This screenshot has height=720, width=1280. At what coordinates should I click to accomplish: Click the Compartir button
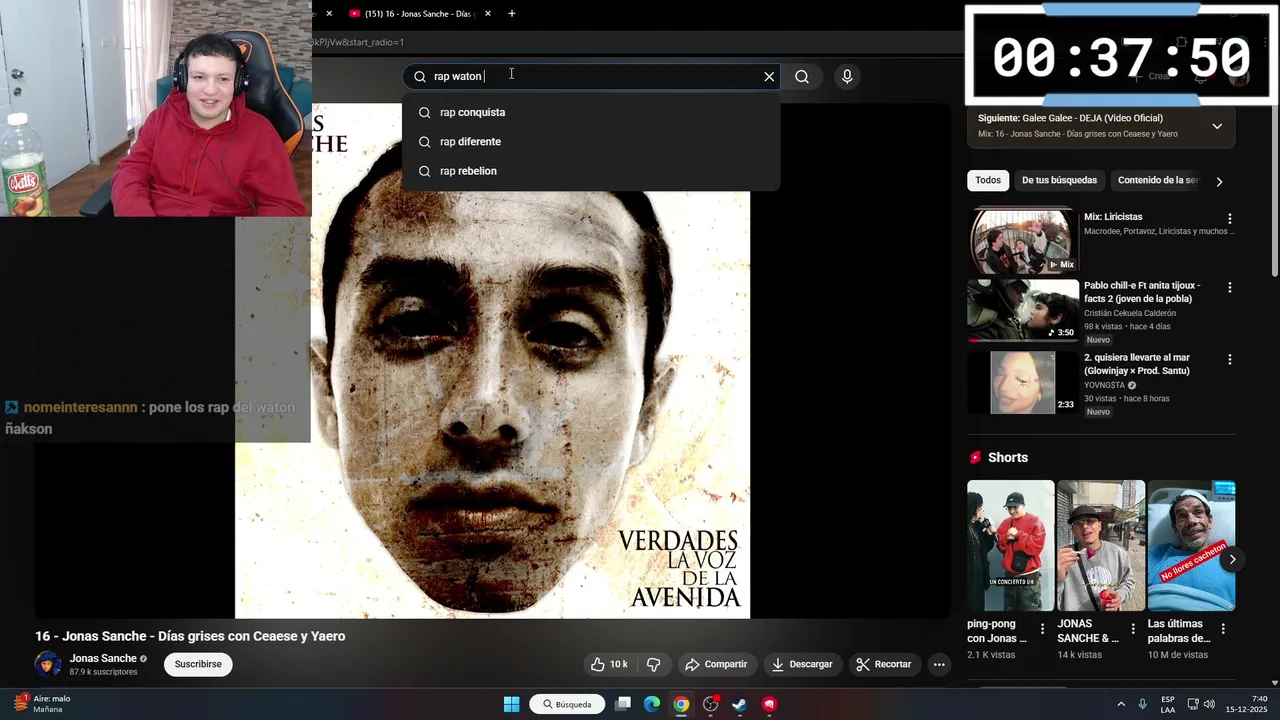716,664
